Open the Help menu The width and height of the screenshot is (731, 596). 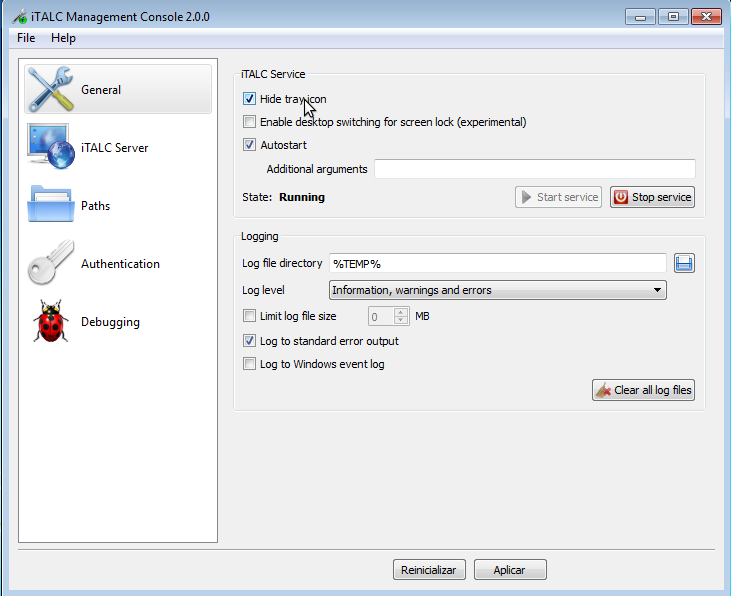pos(63,38)
